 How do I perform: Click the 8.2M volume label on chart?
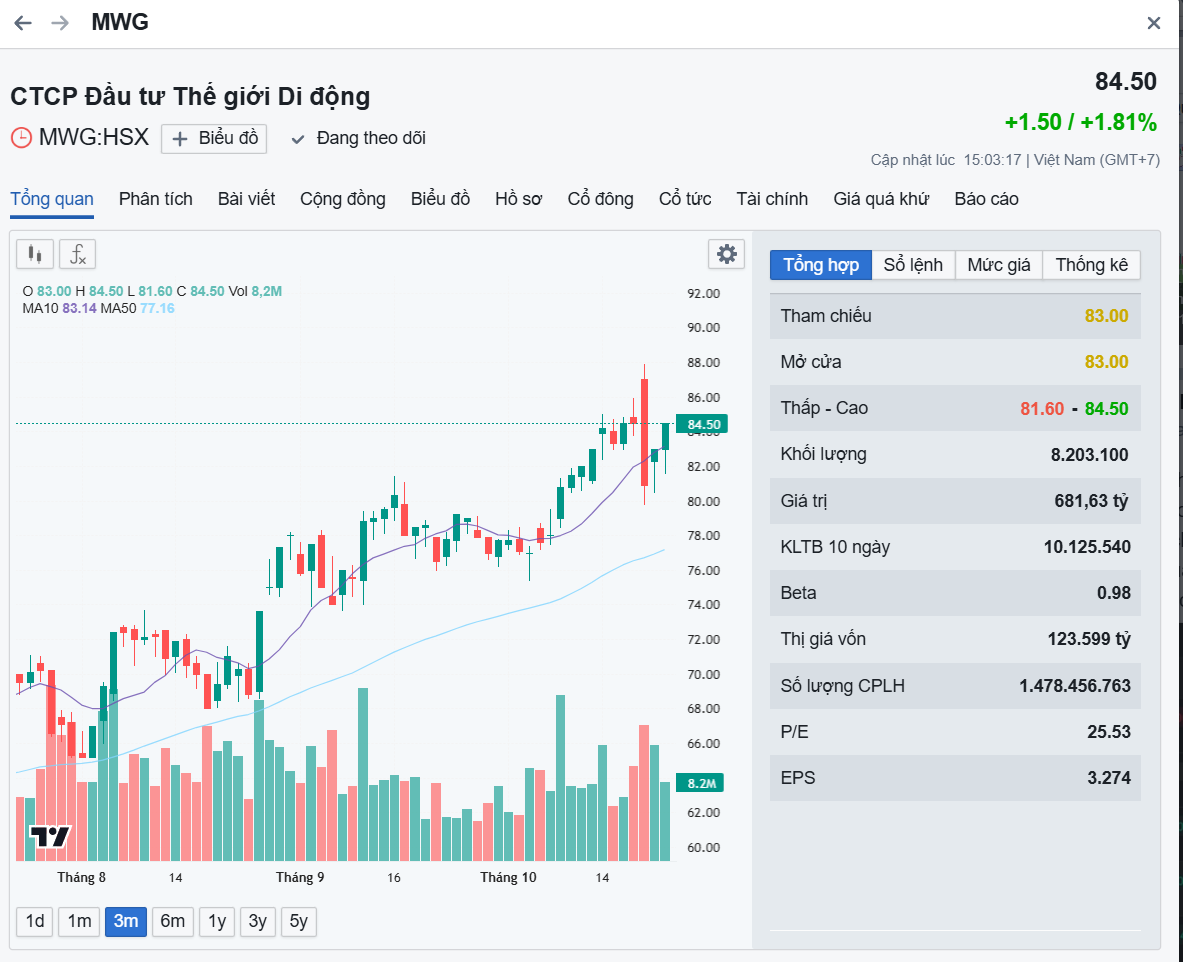click(x=700, y=783)
